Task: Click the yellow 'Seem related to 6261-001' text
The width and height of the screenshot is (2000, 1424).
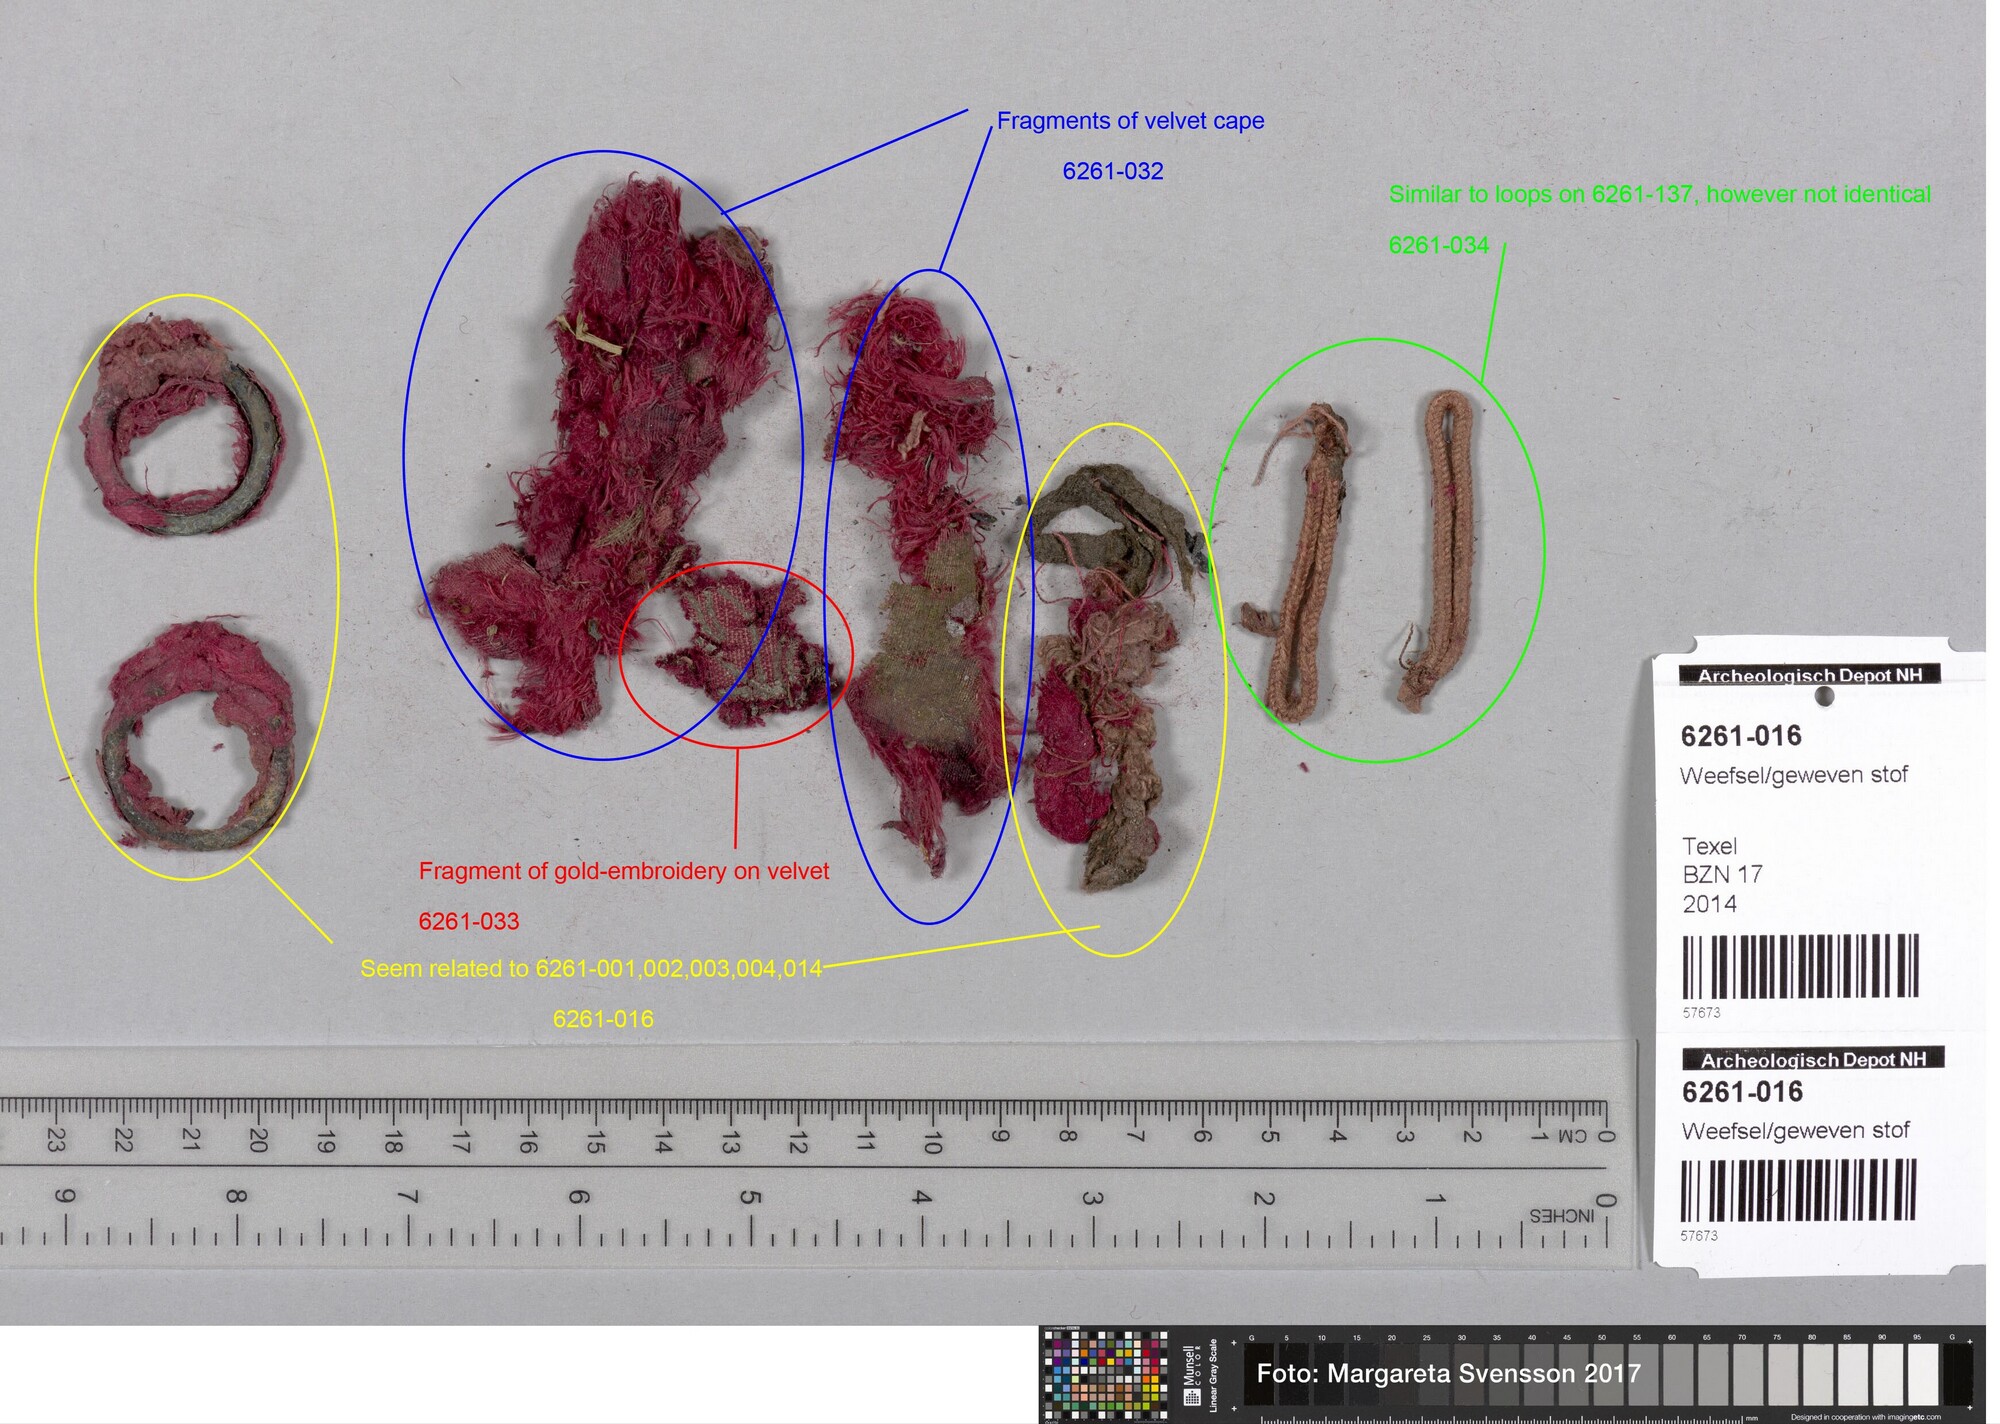Action: [x=590, y=968]
